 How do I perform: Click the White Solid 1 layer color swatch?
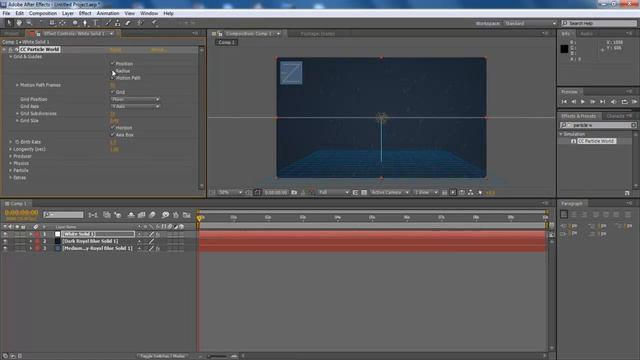point(58,234)
